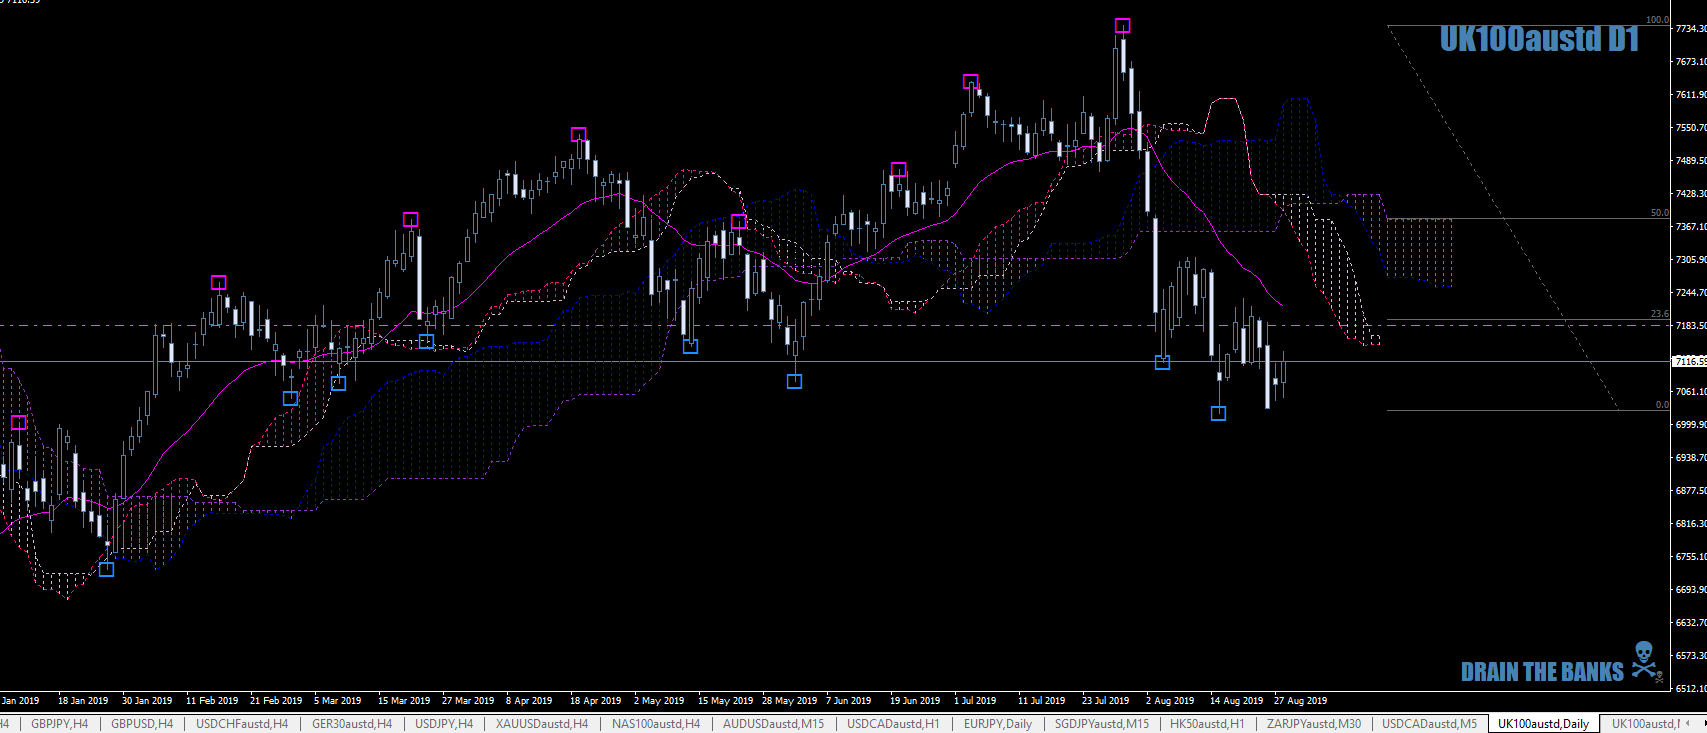Switch to the NAS100austd,H4 tab
This screenshot has width=1707, height=733.
656,724
